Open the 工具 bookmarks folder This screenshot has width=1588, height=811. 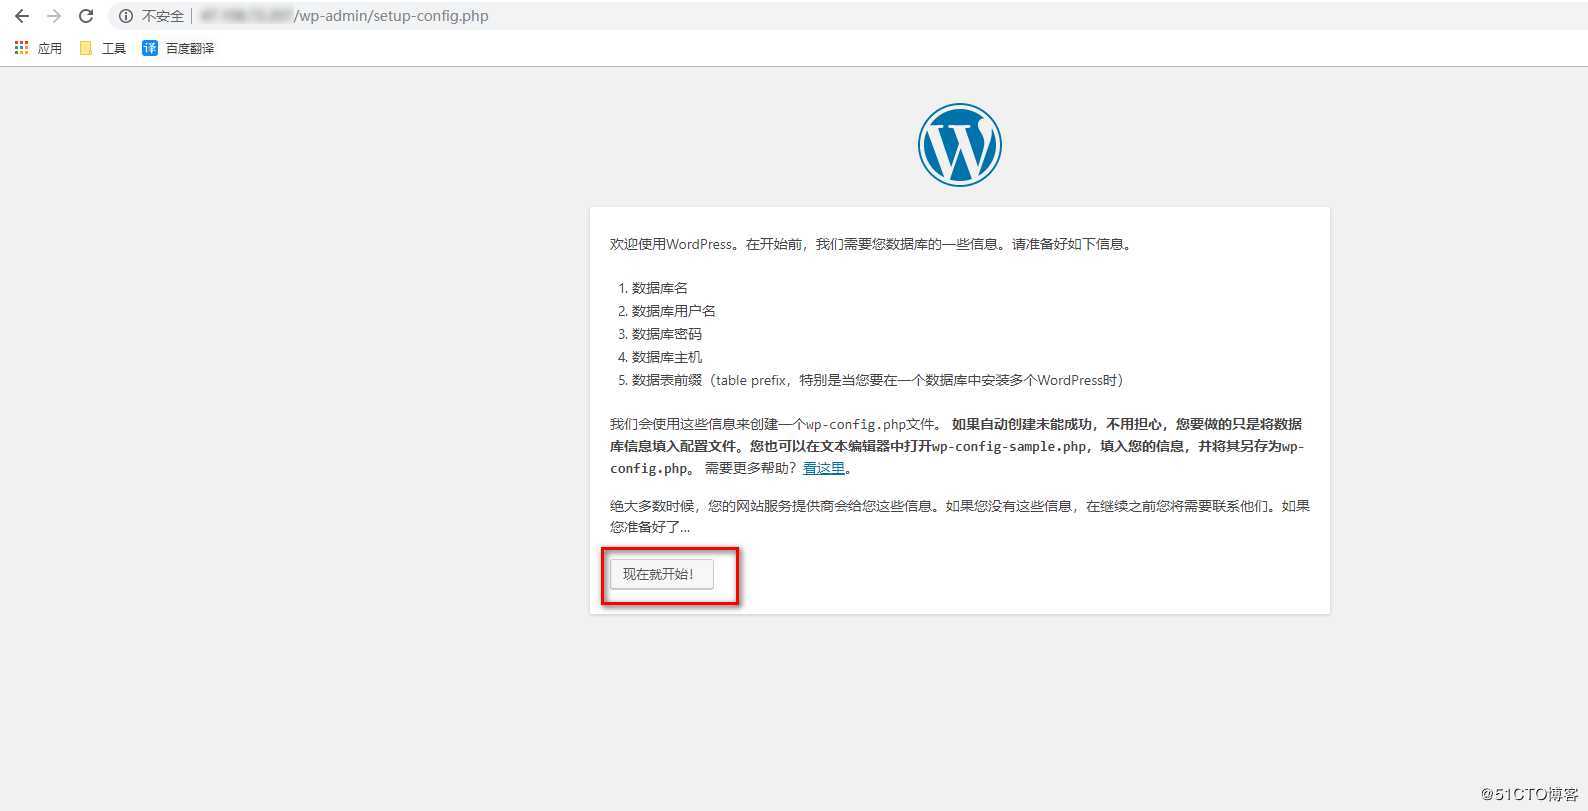coord(102,48)
